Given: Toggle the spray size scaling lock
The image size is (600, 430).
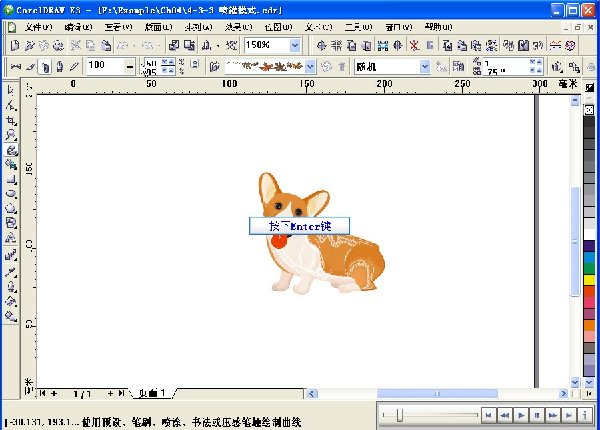Looking at the screenshot, I should click(195, 64).
